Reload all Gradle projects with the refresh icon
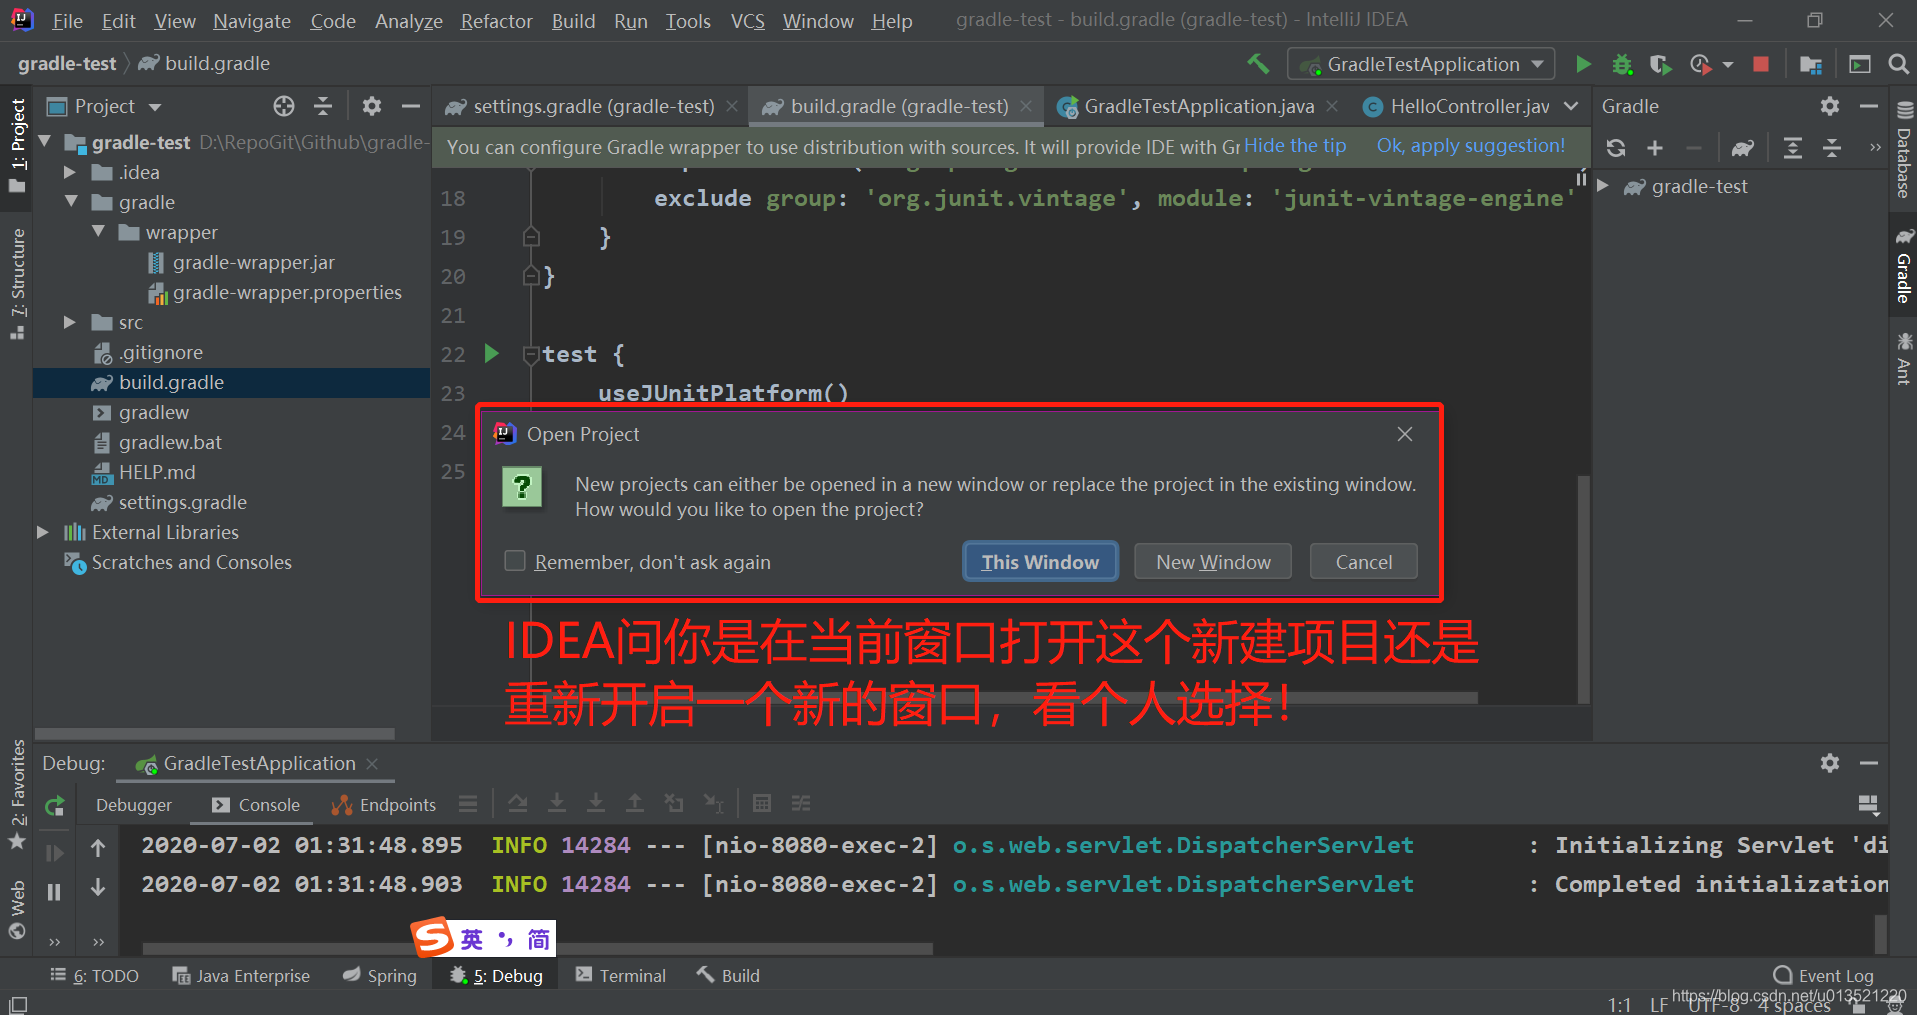The height and width of the screenshot is (1015, 1917). (1616, 148)
